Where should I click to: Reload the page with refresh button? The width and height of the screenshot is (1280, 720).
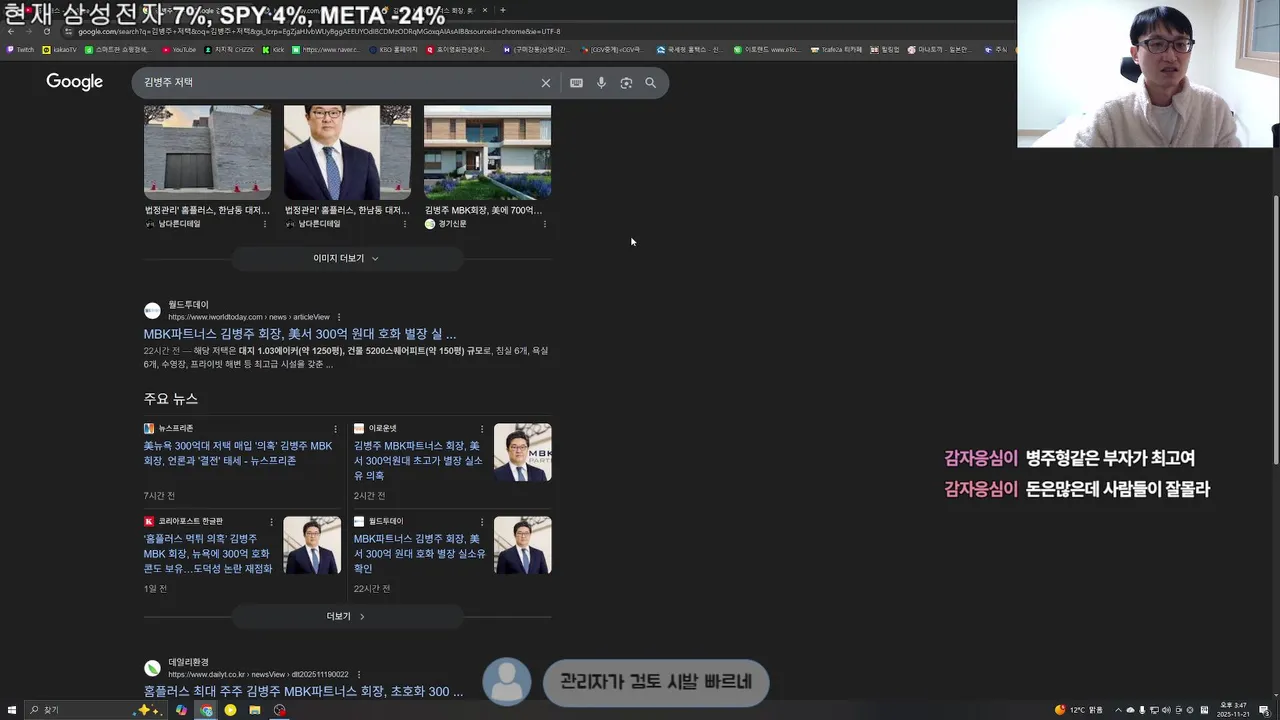(x=46, y=31)
